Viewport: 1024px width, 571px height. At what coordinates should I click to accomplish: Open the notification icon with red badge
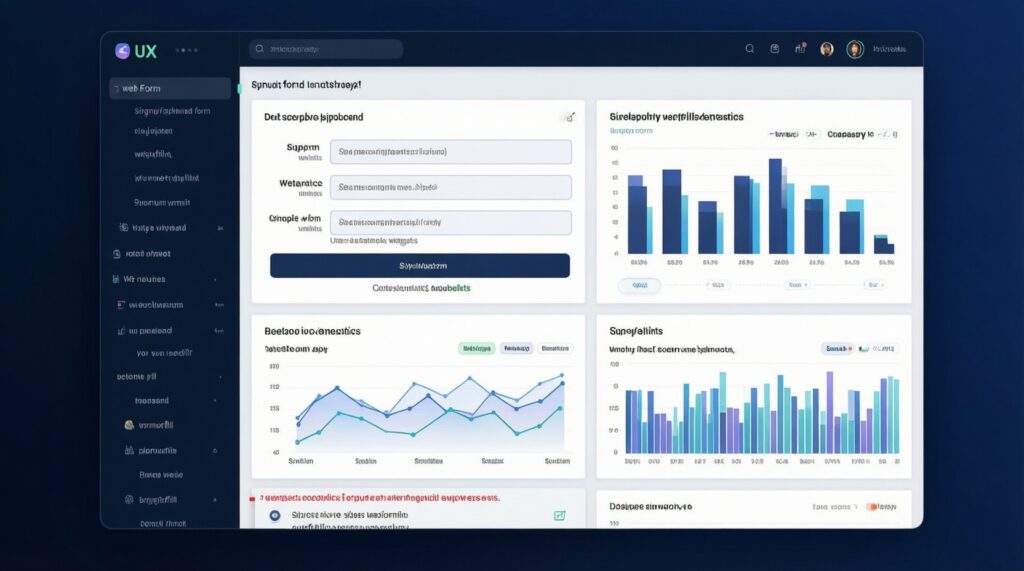(x=800, y=47)
